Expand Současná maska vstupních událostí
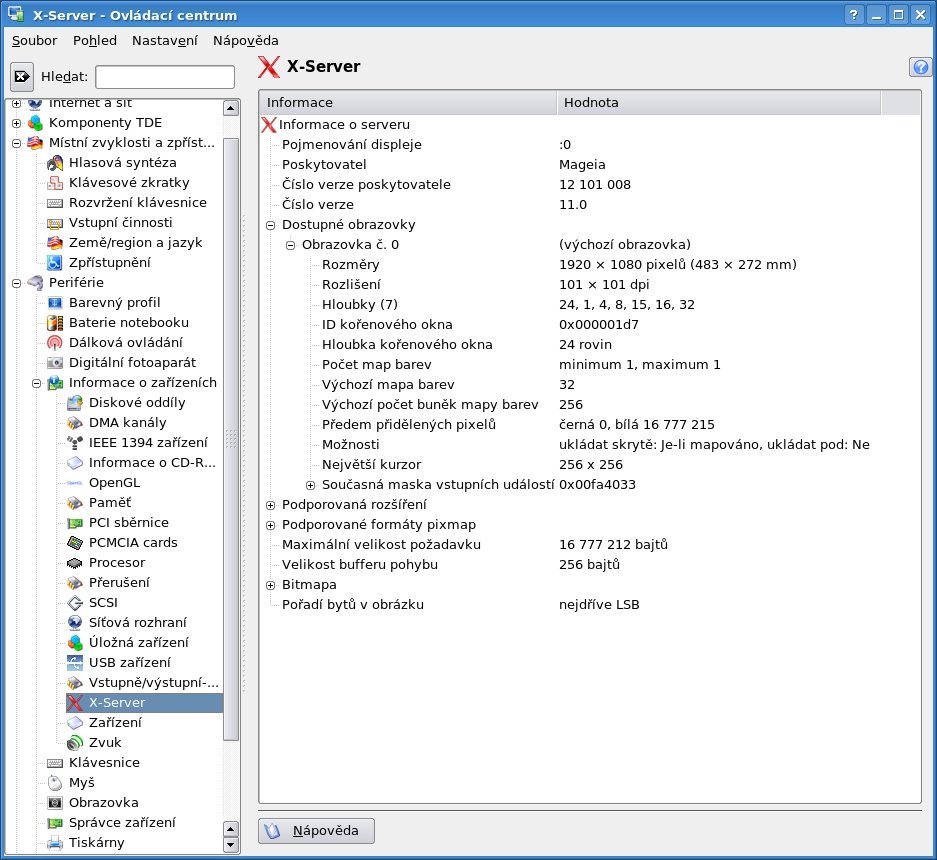Screen dimensions: 937x860 point(311,485)
